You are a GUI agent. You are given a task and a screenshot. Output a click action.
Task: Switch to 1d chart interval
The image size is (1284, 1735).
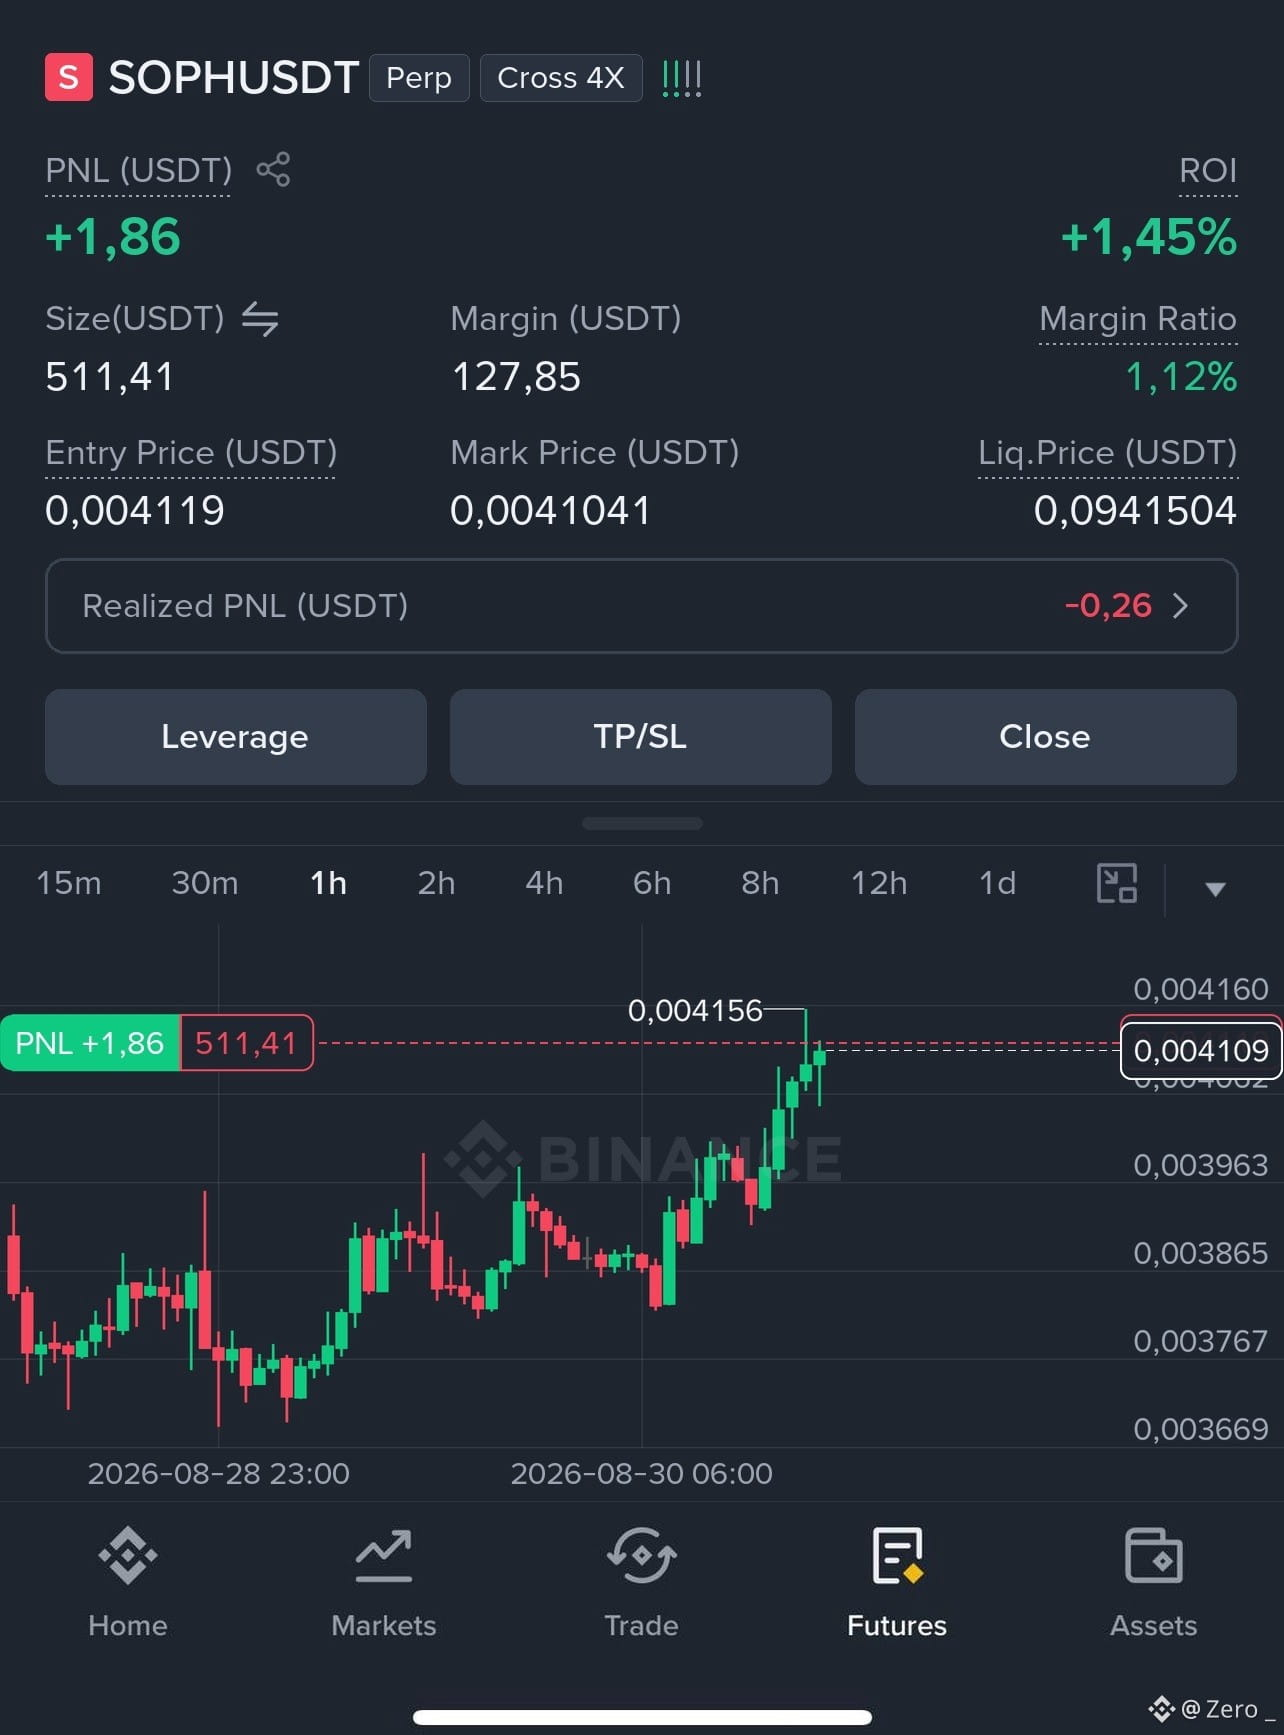click(x=997, y=883)
